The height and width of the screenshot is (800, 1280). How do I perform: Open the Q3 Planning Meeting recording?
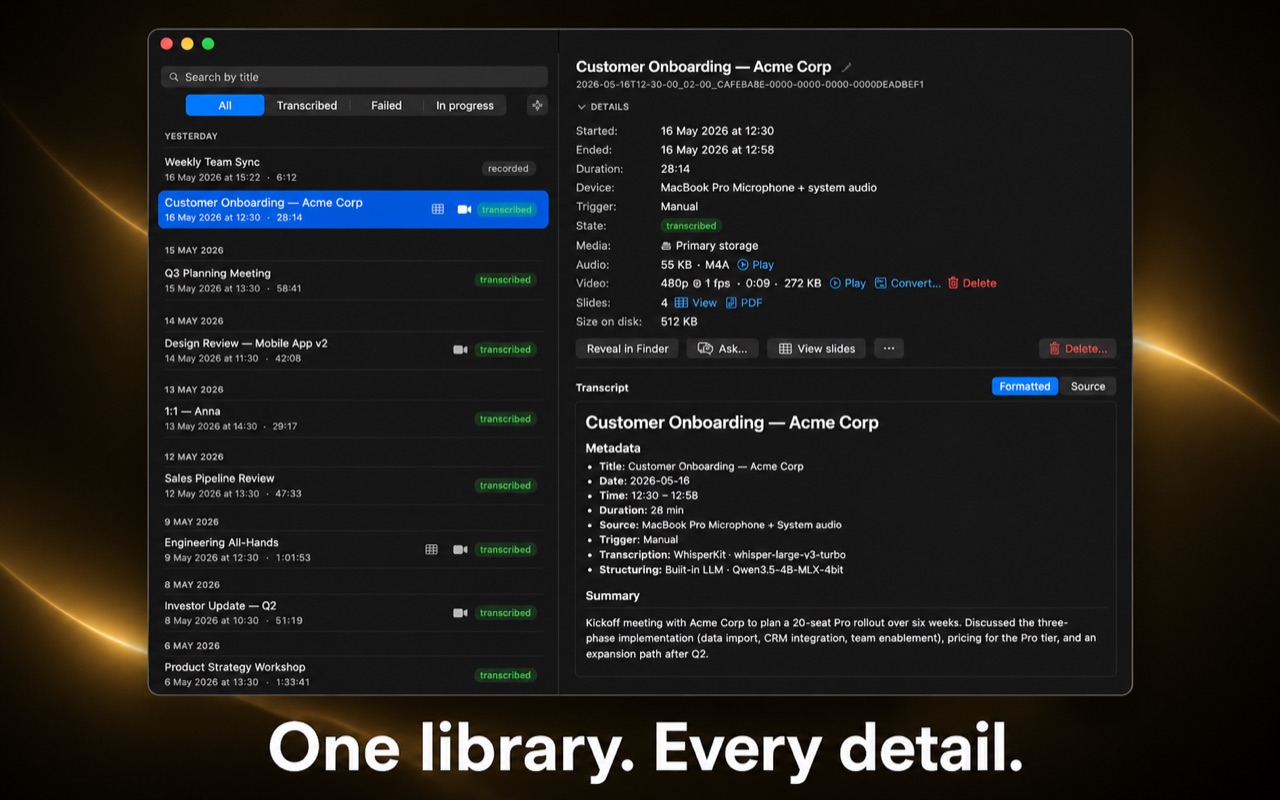pos(354,280)
